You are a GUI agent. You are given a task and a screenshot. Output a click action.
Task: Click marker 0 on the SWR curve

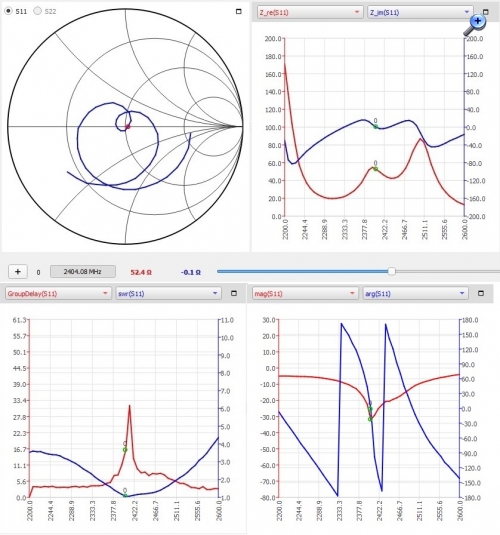(125, 495)
